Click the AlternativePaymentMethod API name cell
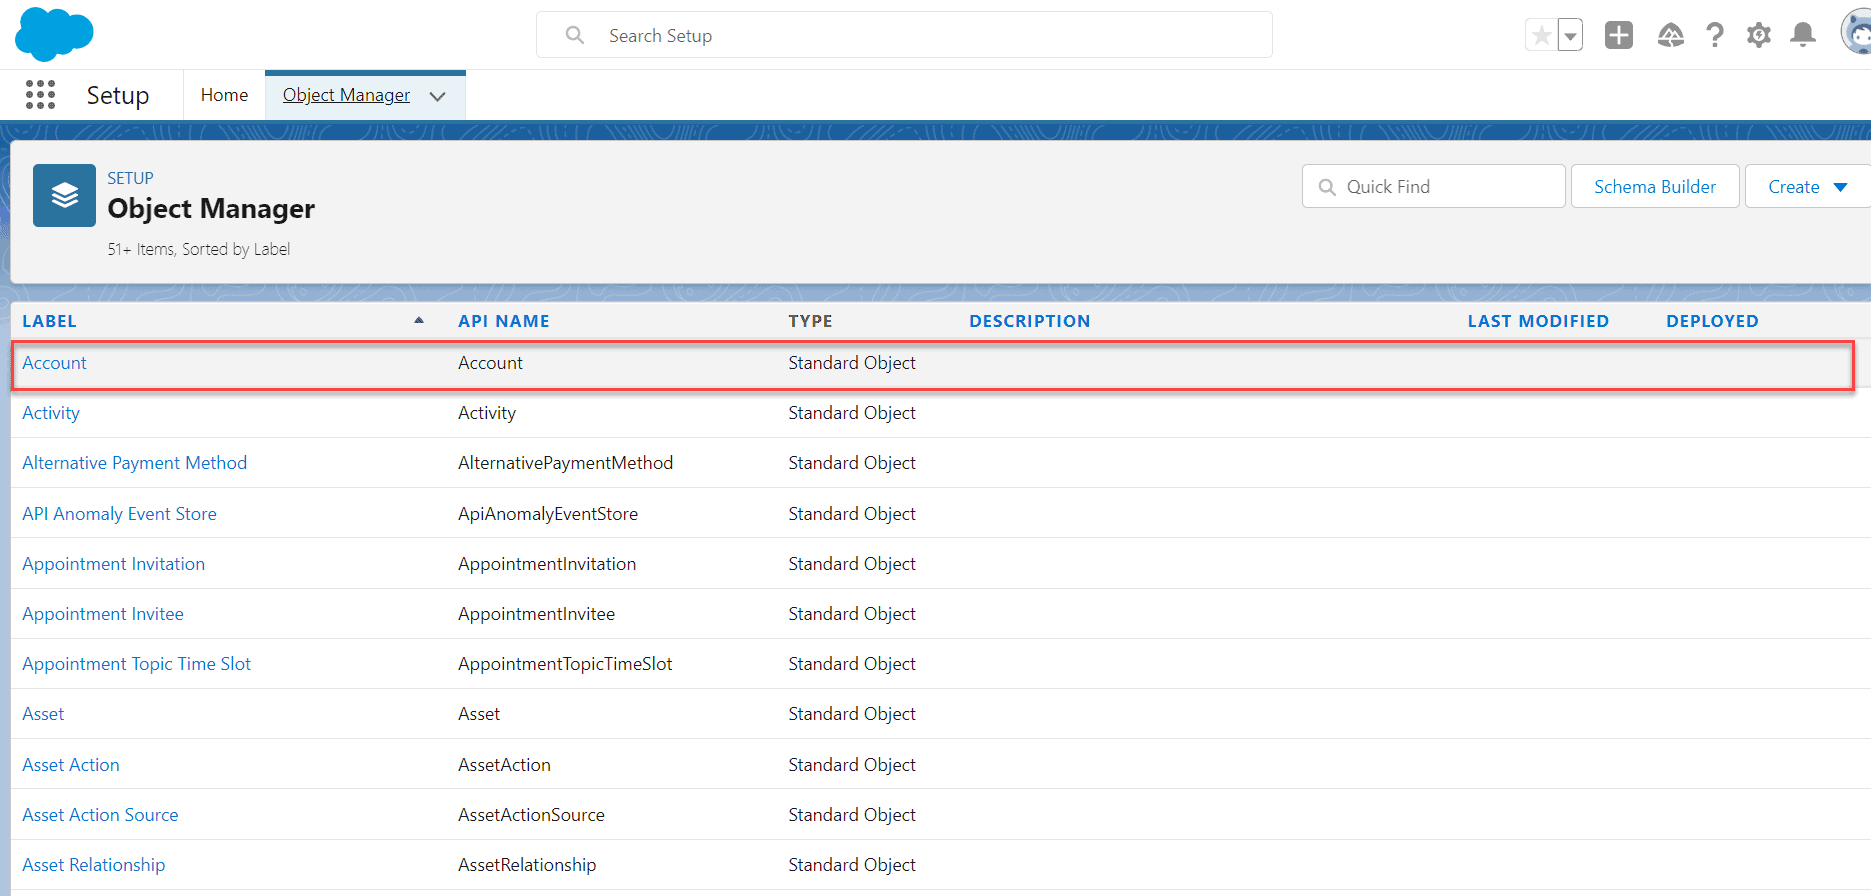 pos(566,463)
